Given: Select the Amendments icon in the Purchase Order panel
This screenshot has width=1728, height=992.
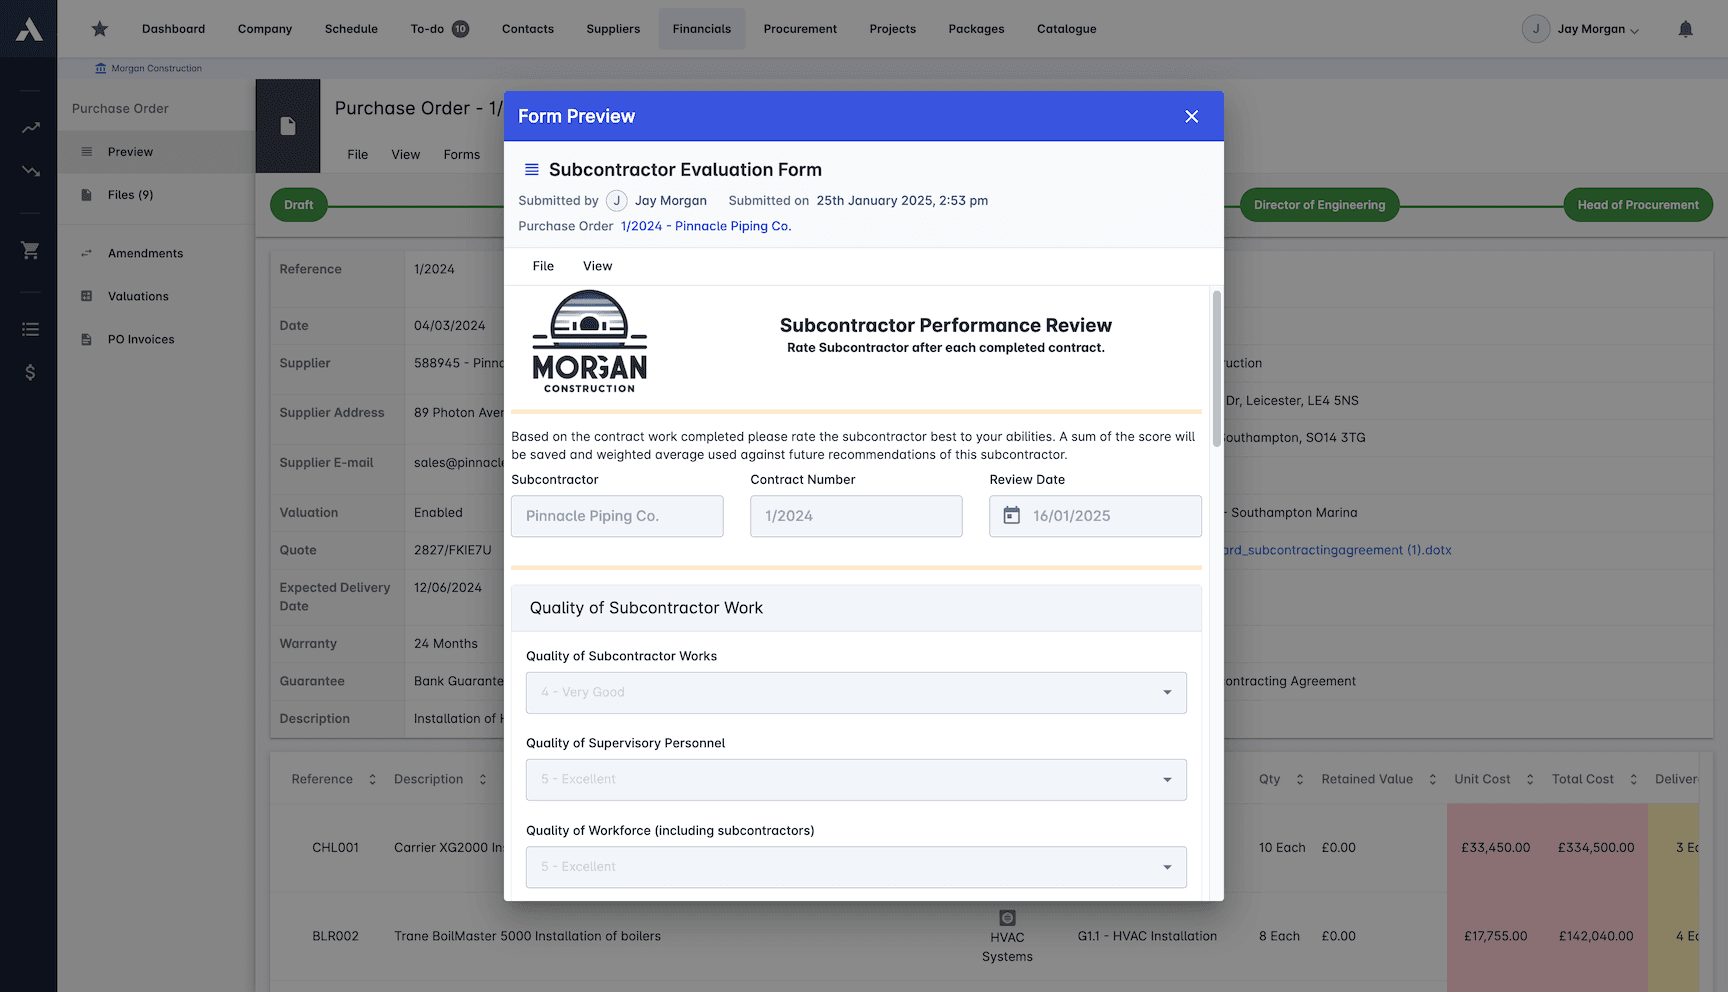Looking at the screenshot, I should (x=87, y=253).
